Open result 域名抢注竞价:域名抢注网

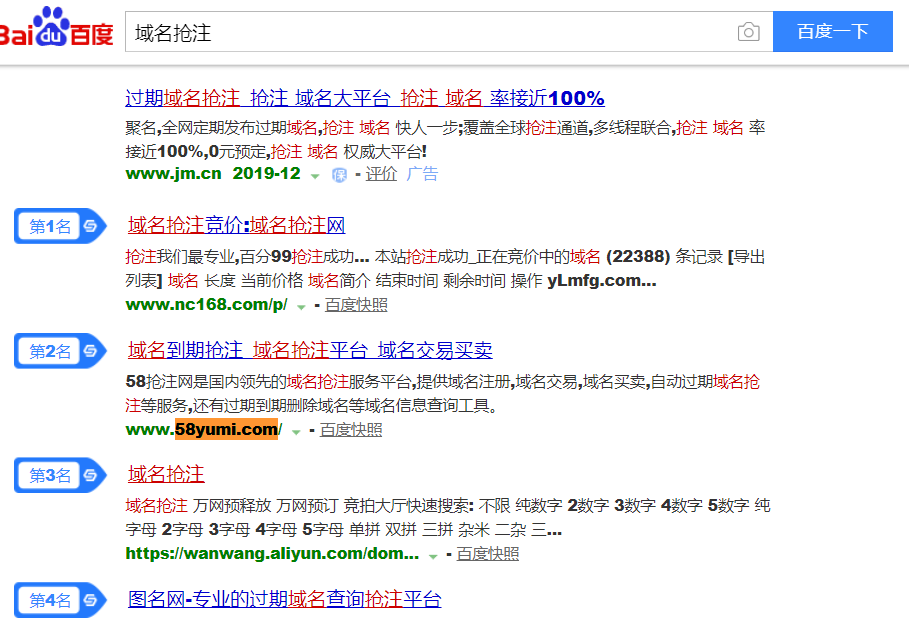[237, 225]
